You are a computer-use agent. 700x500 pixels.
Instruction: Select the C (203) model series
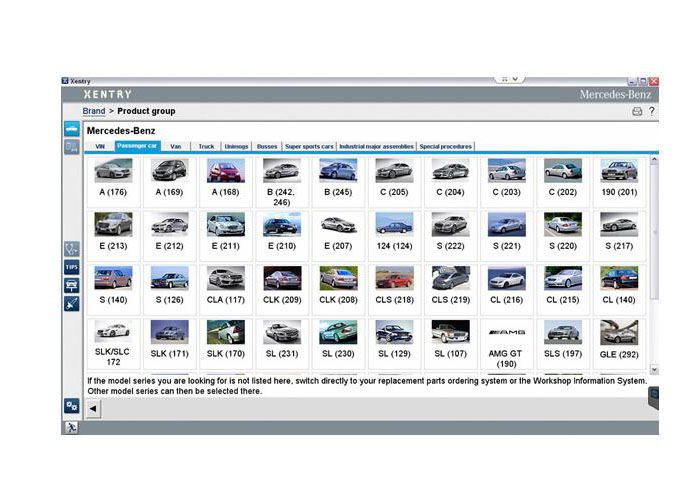tap(507, 182)
